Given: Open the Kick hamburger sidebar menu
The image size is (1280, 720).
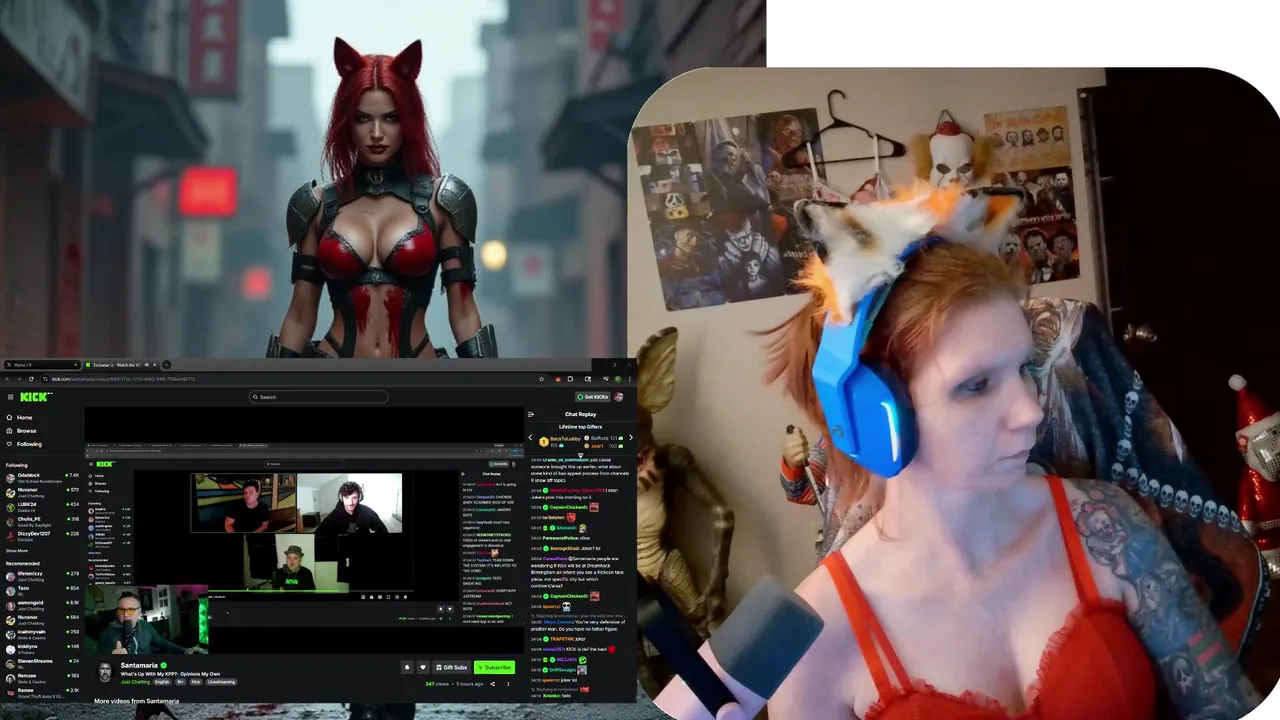Looking at the screenshot, I should (10, 397).
